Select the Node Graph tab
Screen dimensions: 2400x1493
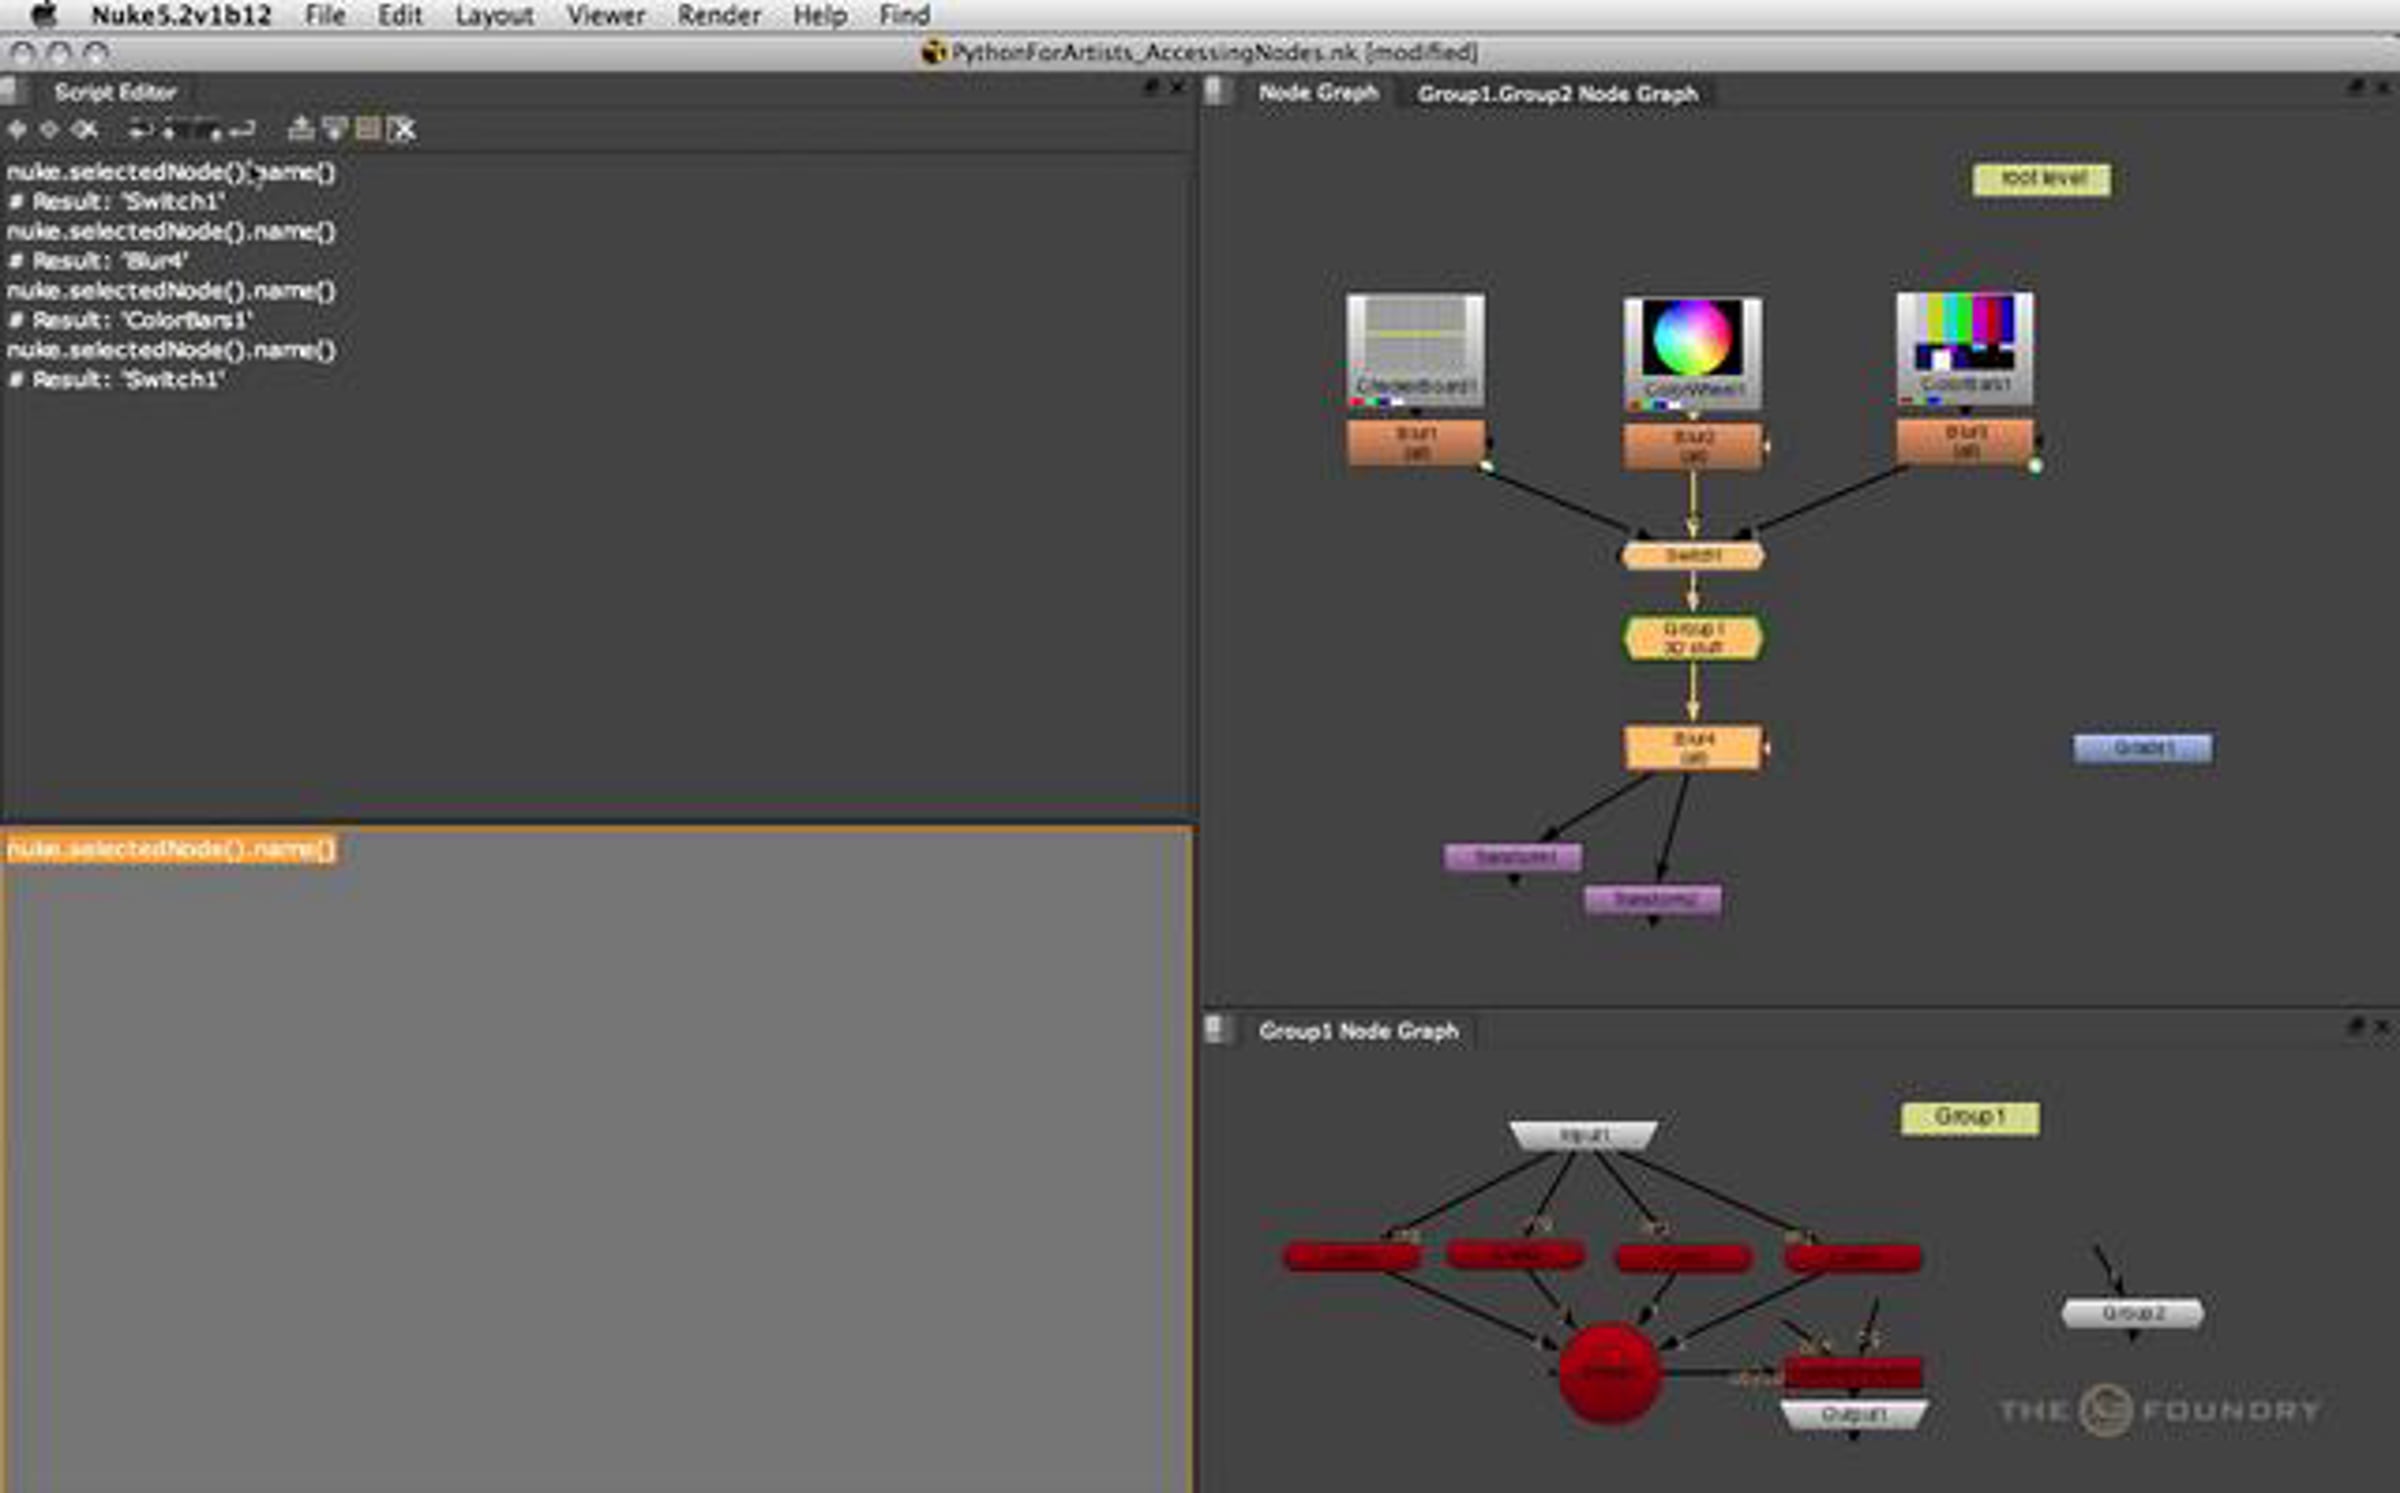[1318, 93]
